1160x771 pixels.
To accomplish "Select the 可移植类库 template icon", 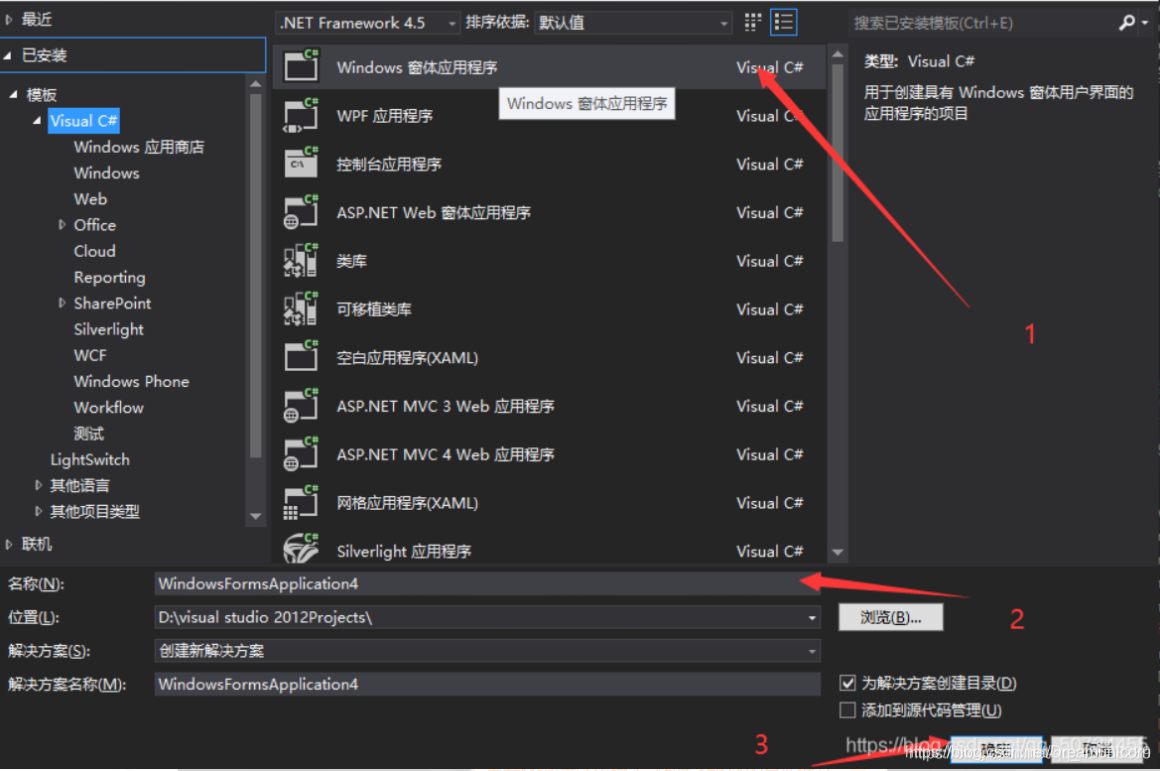I will point(301,309).
